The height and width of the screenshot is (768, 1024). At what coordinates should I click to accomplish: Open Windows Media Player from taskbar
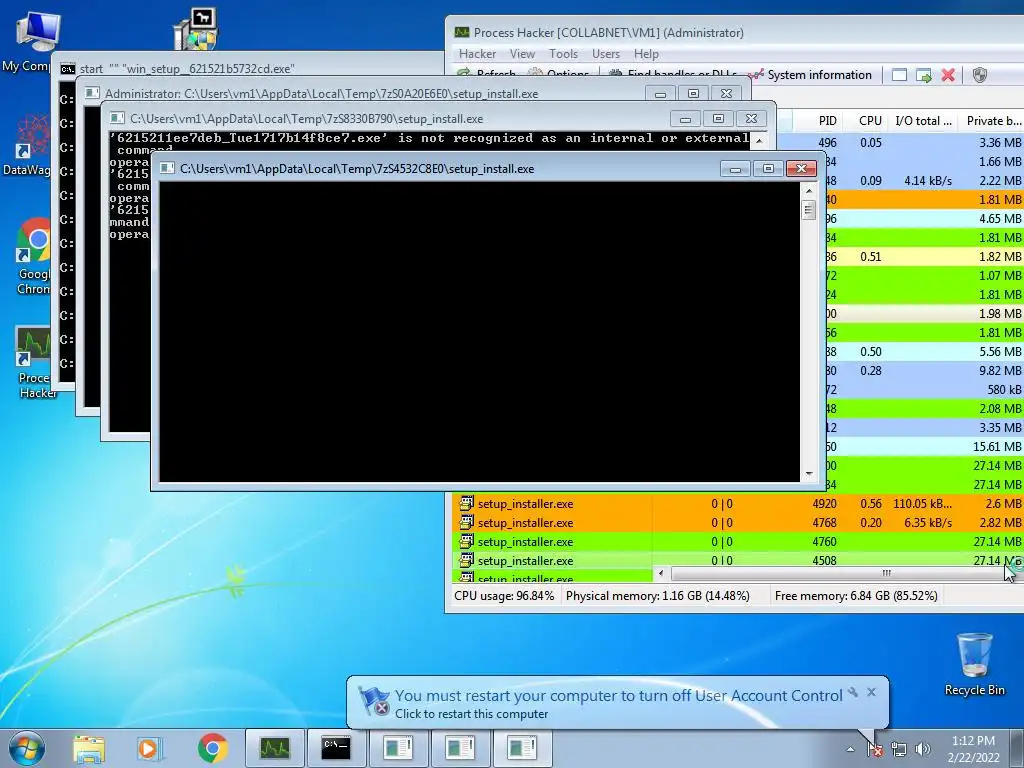[150, 748]
